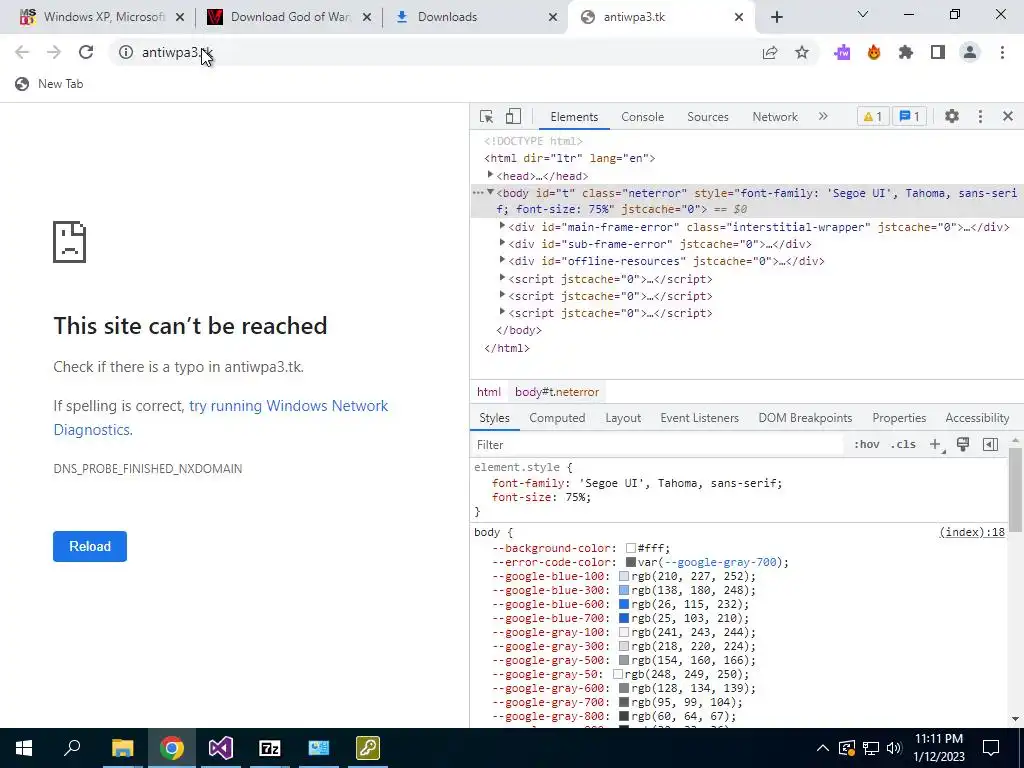Expand the second script node

coord(502,295)
